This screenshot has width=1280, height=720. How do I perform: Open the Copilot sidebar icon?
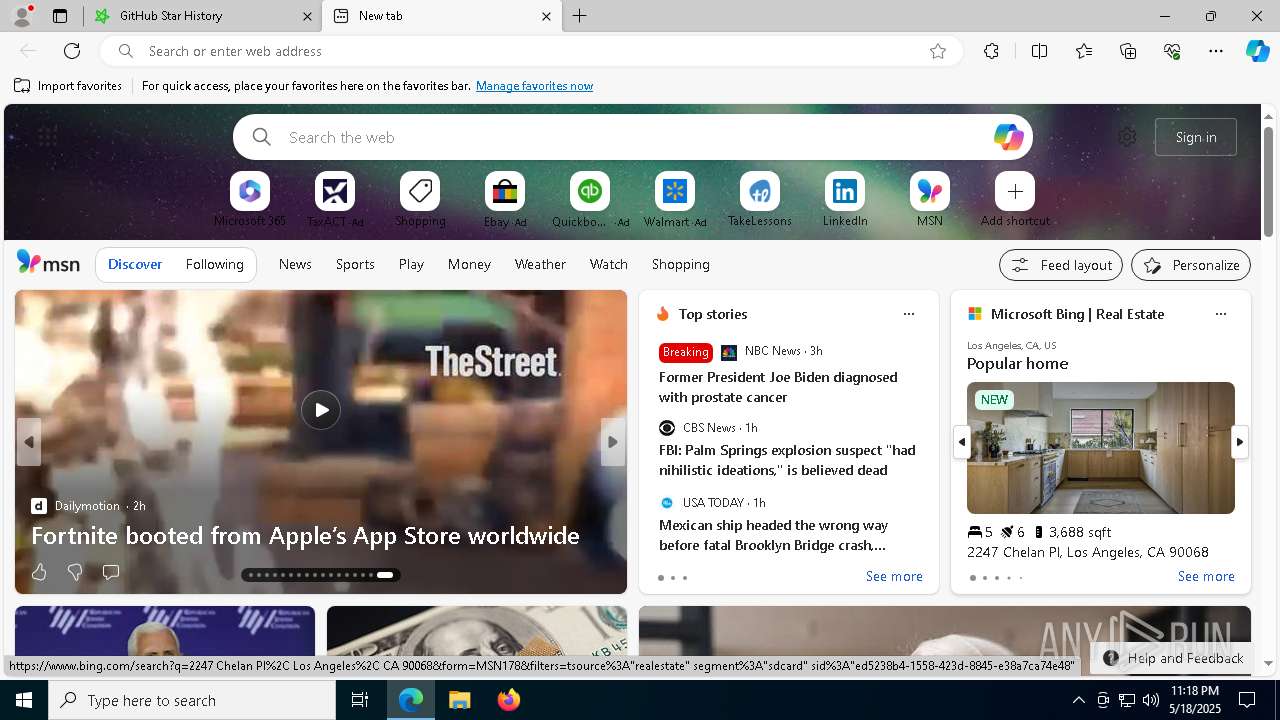click(x=1258, y=51)
